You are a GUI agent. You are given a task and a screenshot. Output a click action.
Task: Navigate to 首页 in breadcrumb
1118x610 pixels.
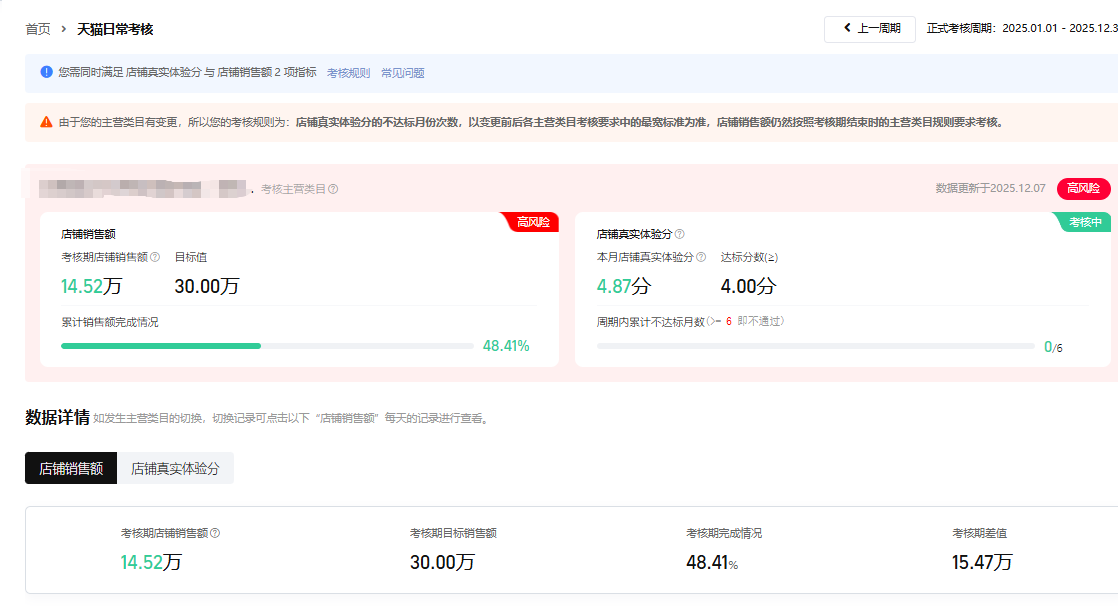38,30
